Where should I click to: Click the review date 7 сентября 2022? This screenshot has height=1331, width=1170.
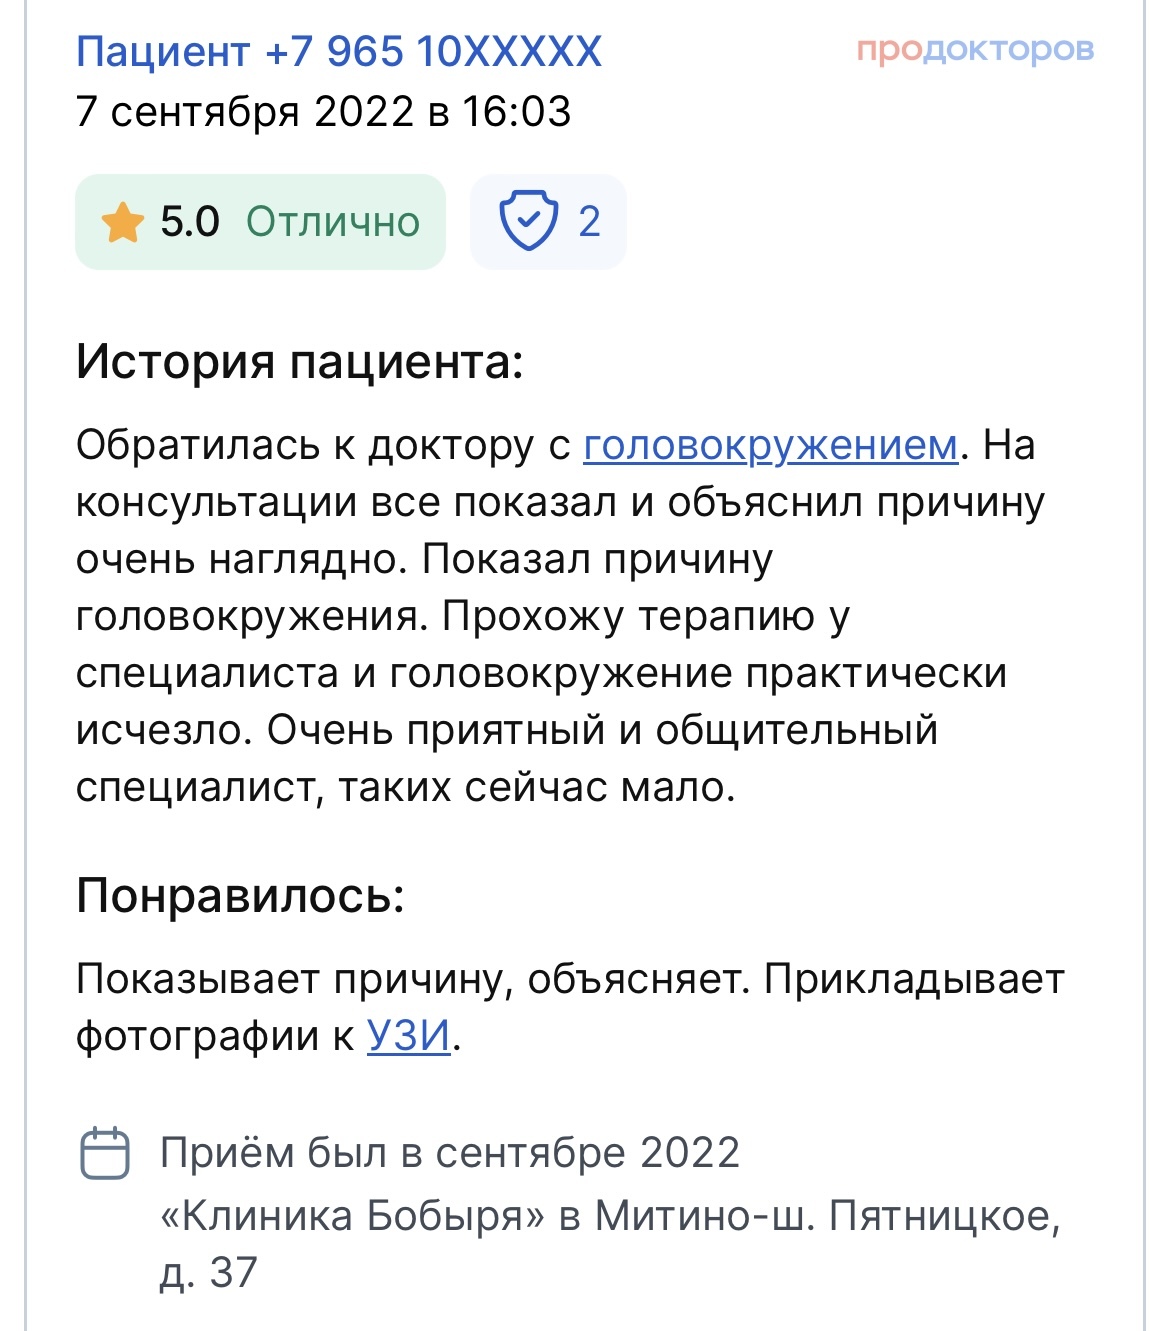[x=323, y=111]
